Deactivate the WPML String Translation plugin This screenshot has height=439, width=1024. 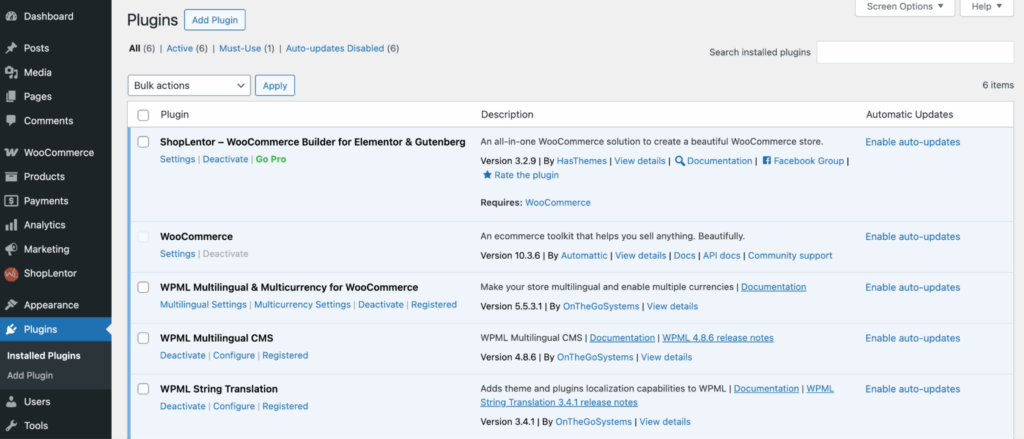click(x=183, y=406)
